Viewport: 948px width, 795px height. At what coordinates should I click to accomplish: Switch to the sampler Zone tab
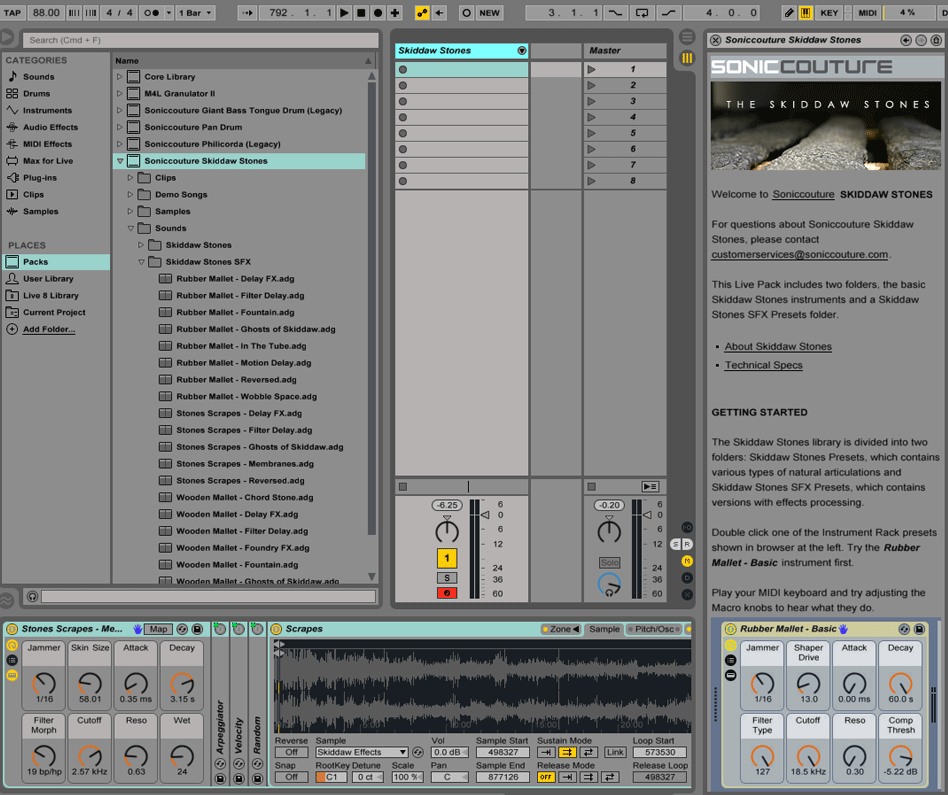coord(561,629)
